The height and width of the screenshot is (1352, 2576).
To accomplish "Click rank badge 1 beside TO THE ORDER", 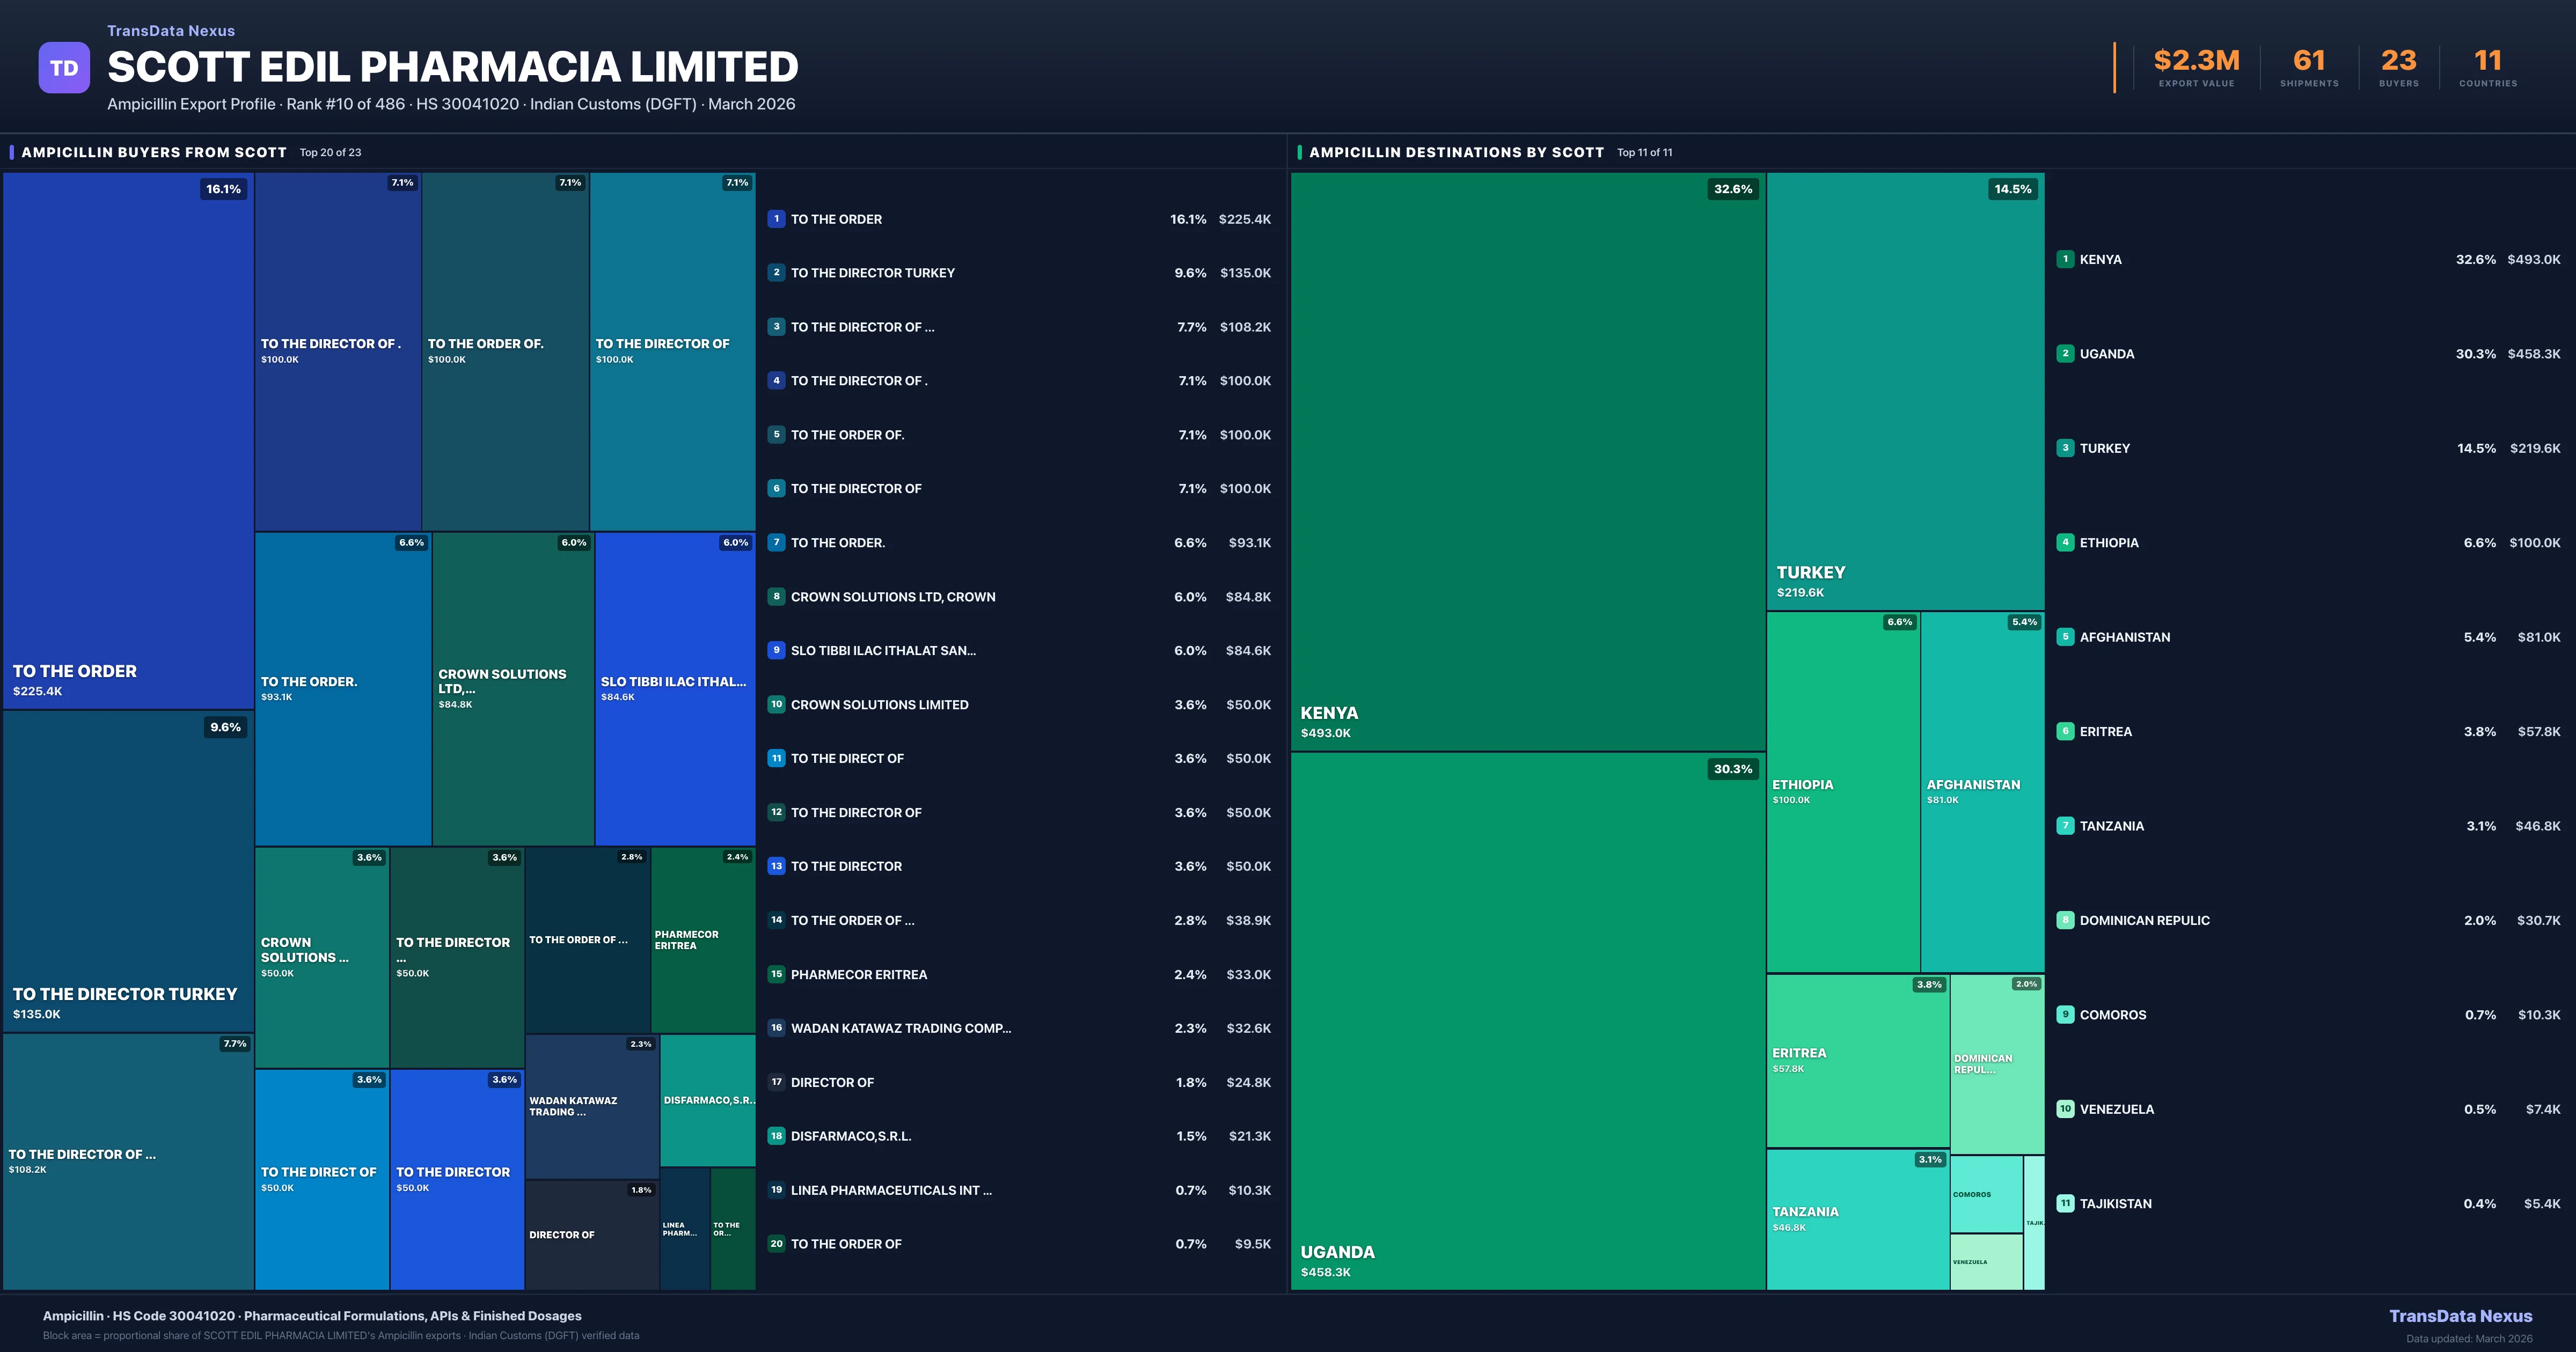I will [776, 219].
